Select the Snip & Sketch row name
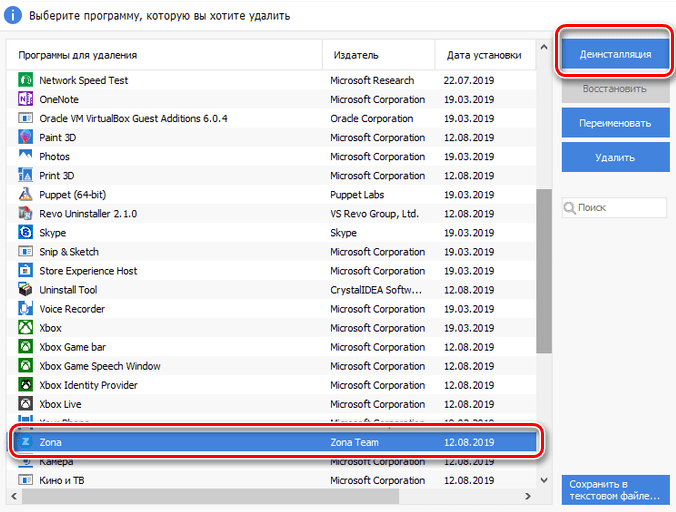The width and height of the screenshot is (676, 512). click(x=69, y=252)
